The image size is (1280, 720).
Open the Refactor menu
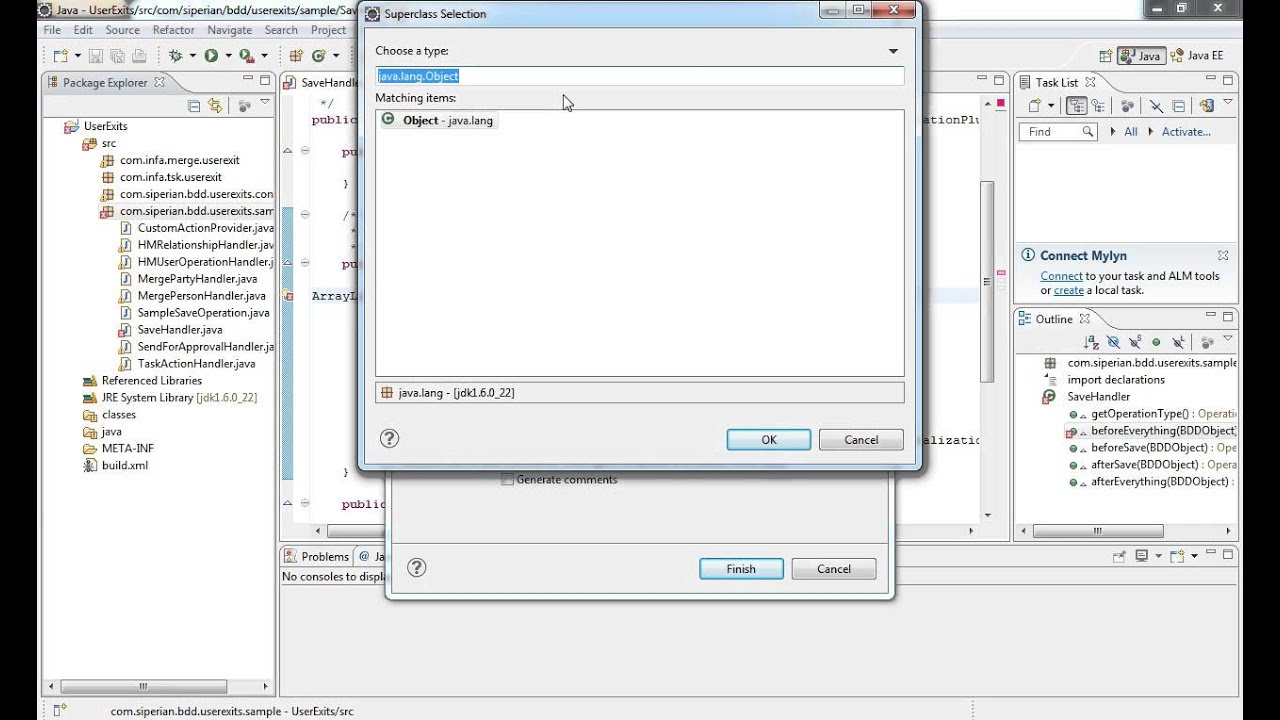click(174, 30)
